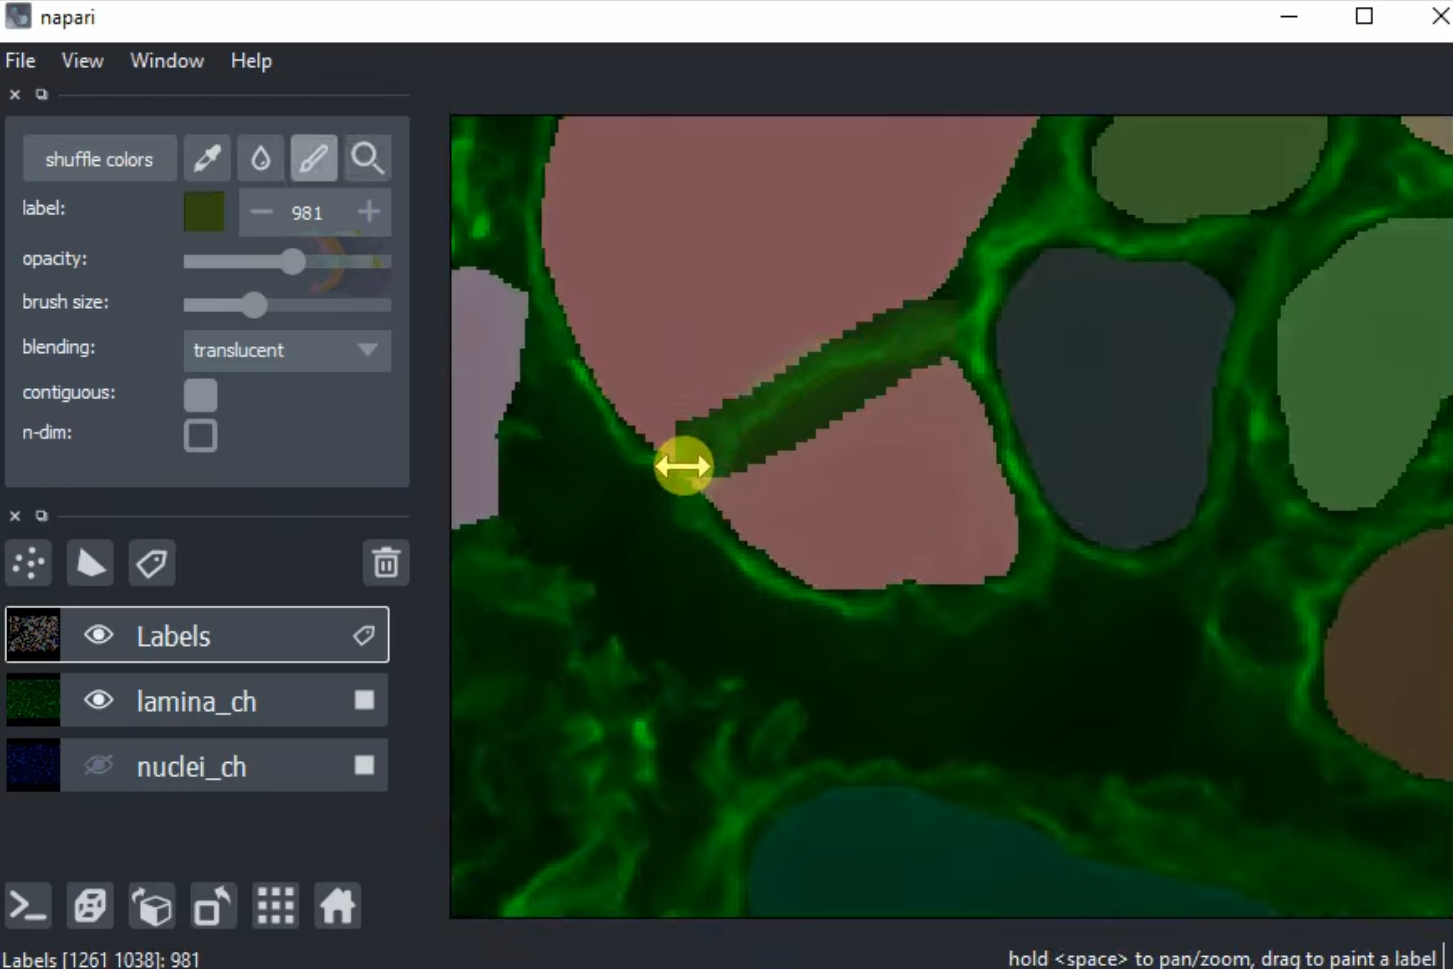Screen dimensions: 1453x970
Task: Show the nuclei_ch layer
Action: click(98, 766)
